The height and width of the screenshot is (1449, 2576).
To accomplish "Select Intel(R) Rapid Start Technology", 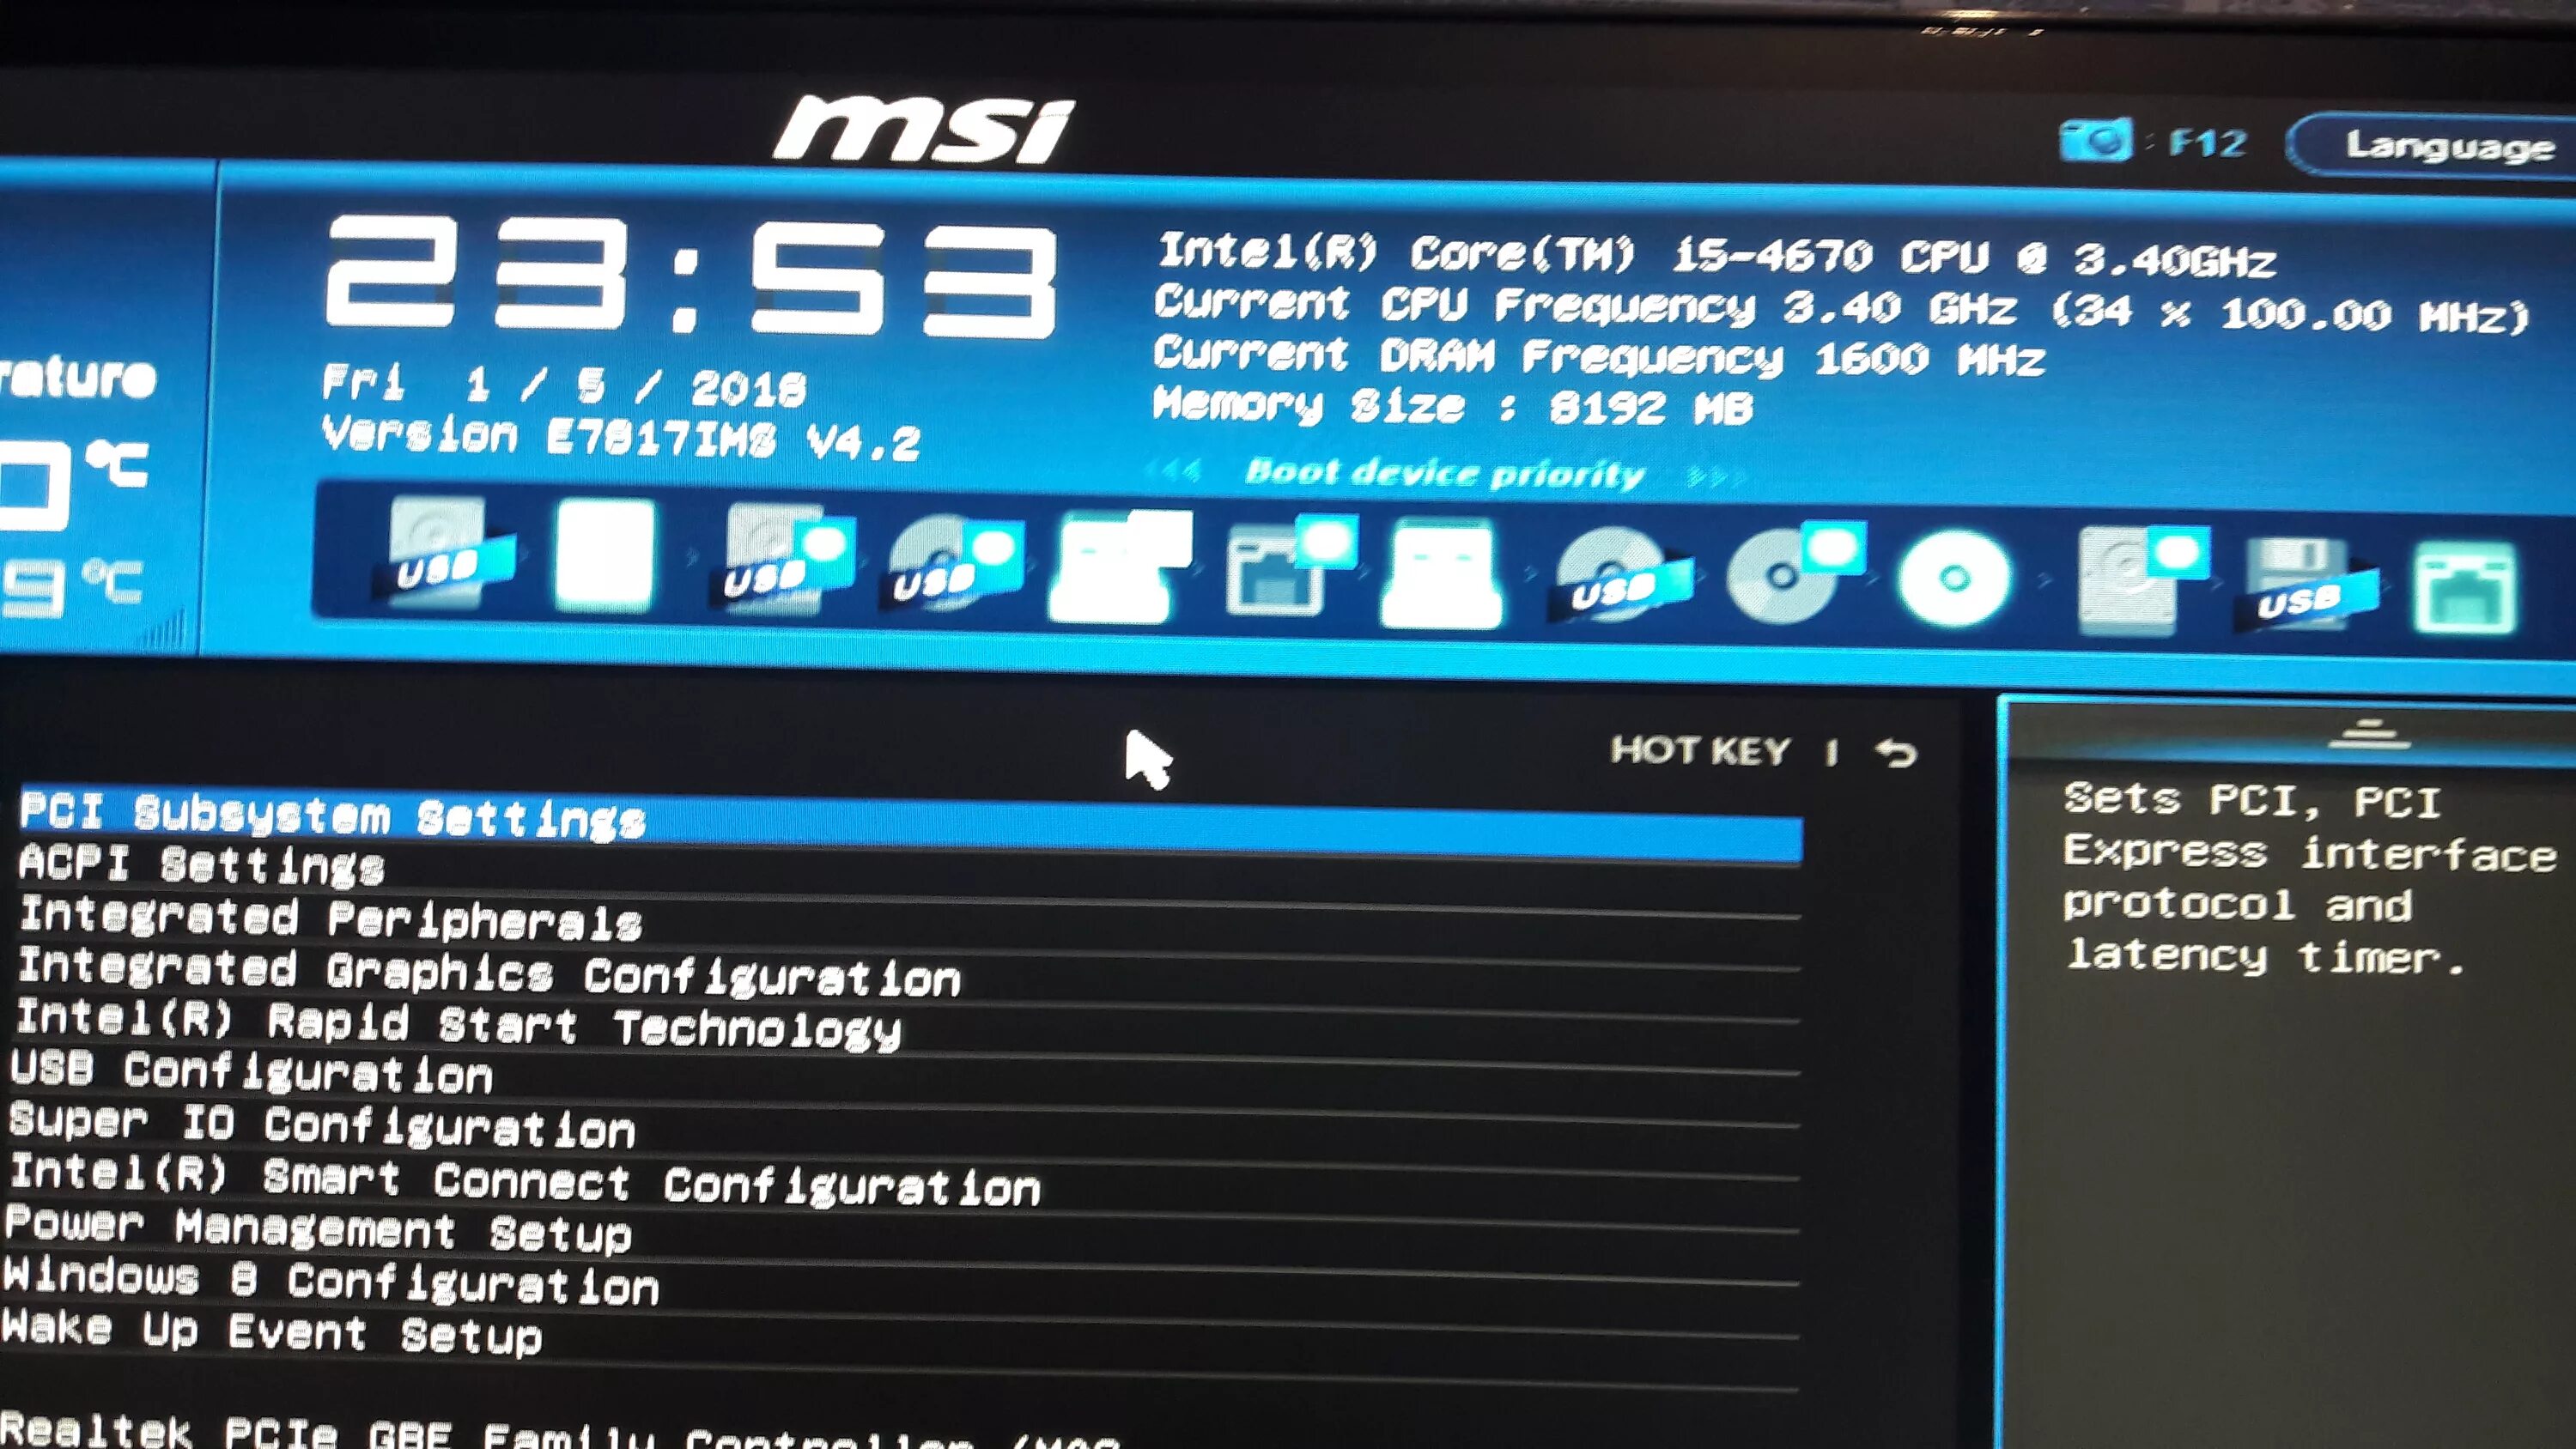I will pos(458,1025).
